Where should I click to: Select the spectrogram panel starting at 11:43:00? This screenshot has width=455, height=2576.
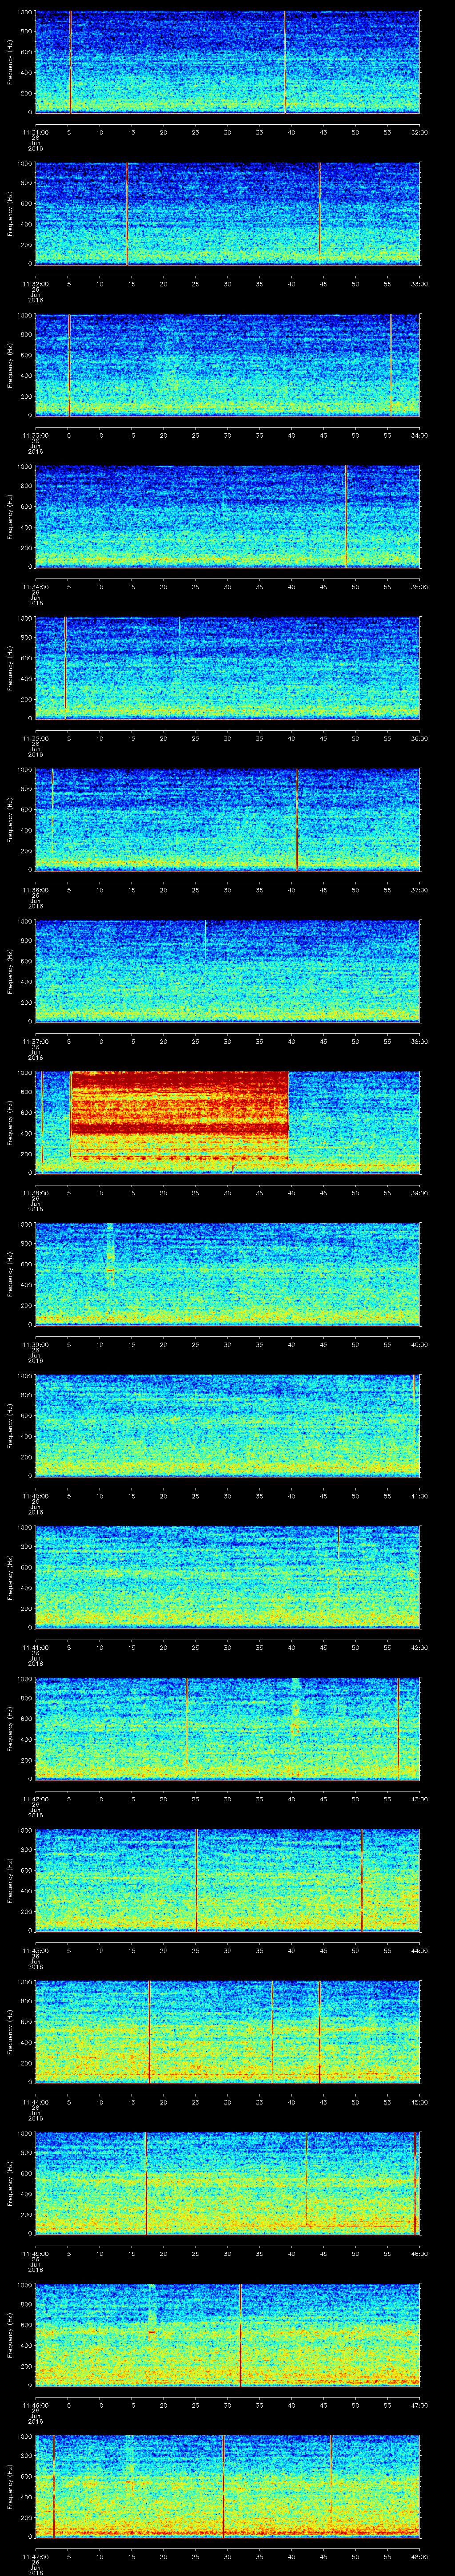click(x=227, y=1879)
